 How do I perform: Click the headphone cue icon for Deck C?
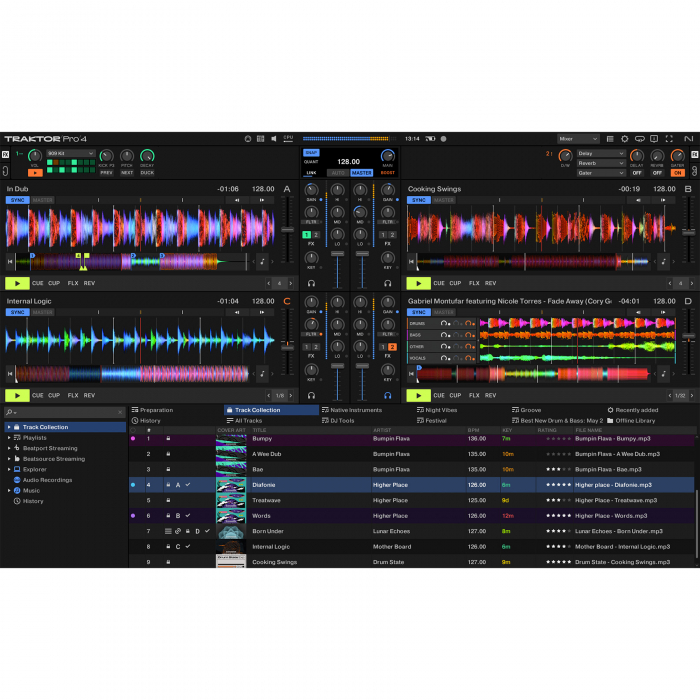(x=312, y=395)
